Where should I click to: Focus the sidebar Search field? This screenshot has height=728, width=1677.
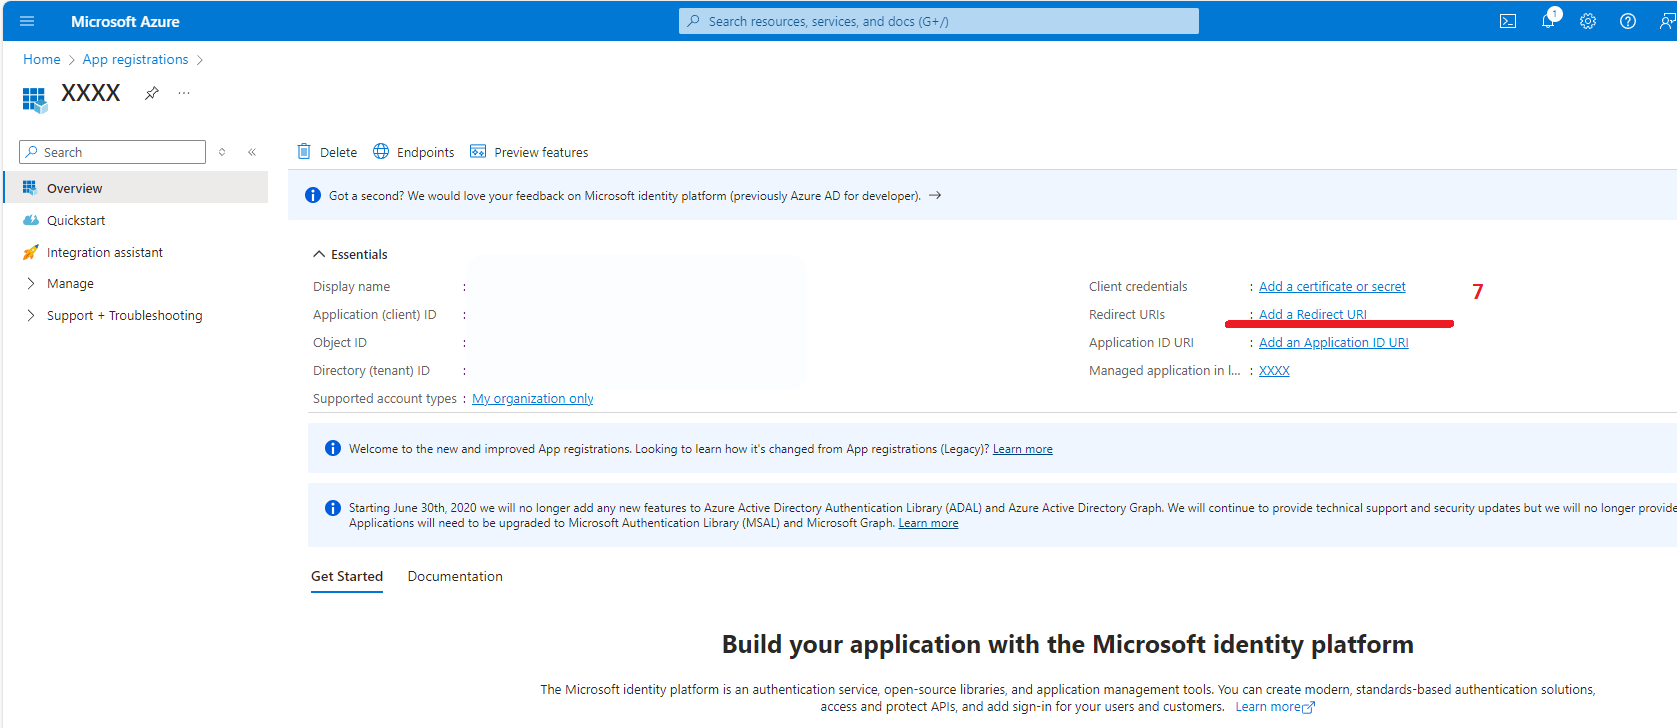click(113, 152)
